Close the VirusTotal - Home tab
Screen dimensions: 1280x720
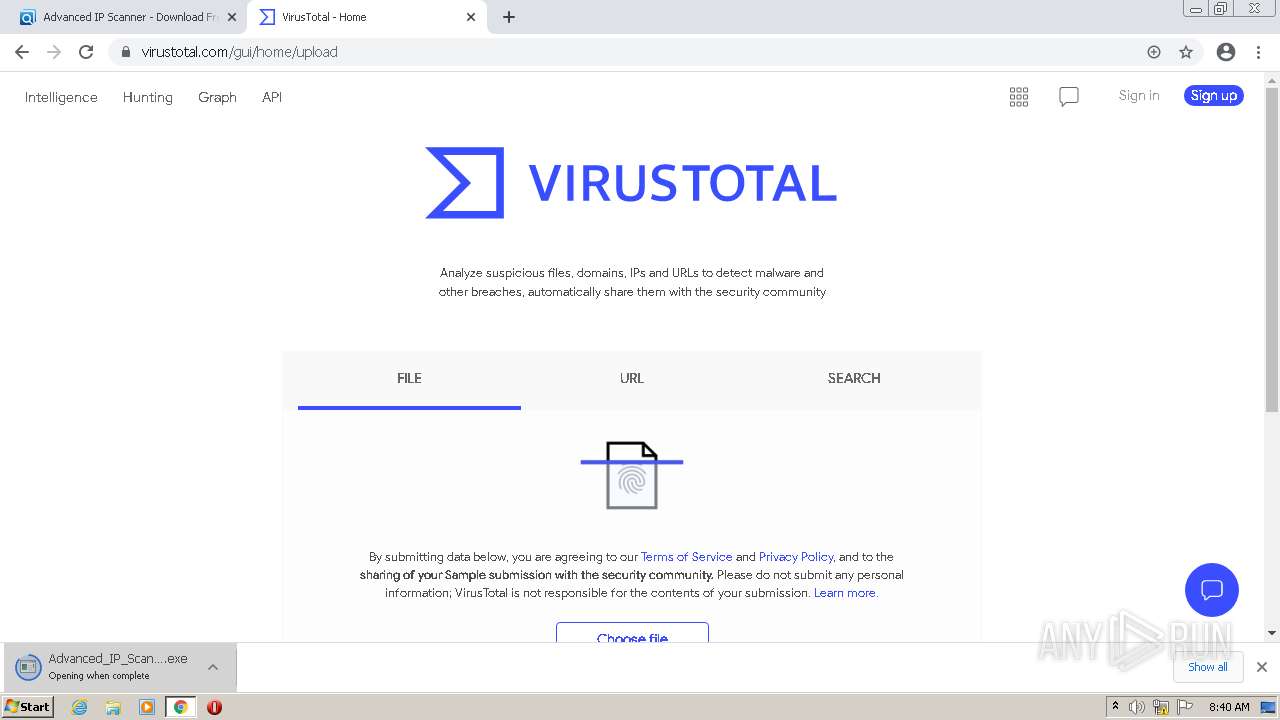471,17
